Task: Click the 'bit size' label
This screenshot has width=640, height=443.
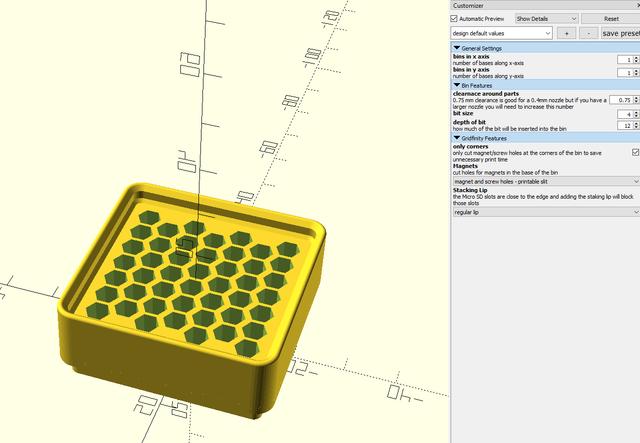Action: tap(463, 113)
